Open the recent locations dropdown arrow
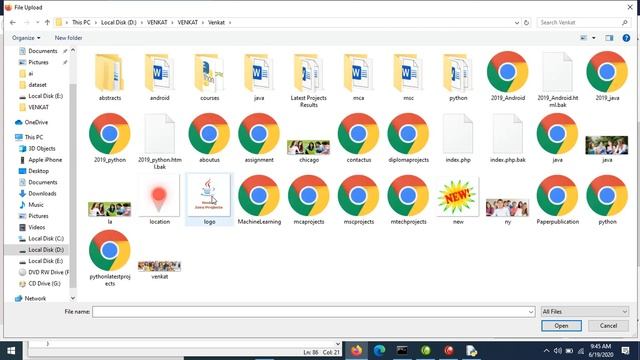Screen dimensions: 640x360 (x=37, y=22)
